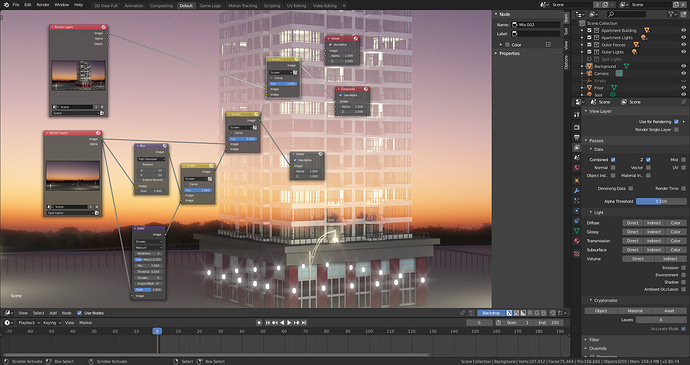
Task: Toggle Use for Rendering checkbox
Action: coord(676,122)
